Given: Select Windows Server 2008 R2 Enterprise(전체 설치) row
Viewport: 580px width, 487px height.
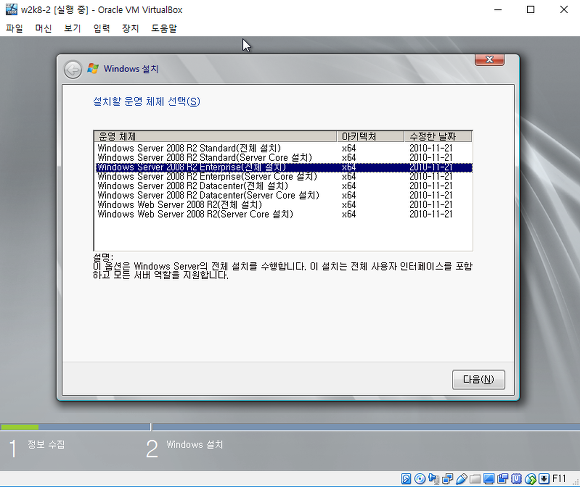Looking at the screenshot, I should 283,167.
